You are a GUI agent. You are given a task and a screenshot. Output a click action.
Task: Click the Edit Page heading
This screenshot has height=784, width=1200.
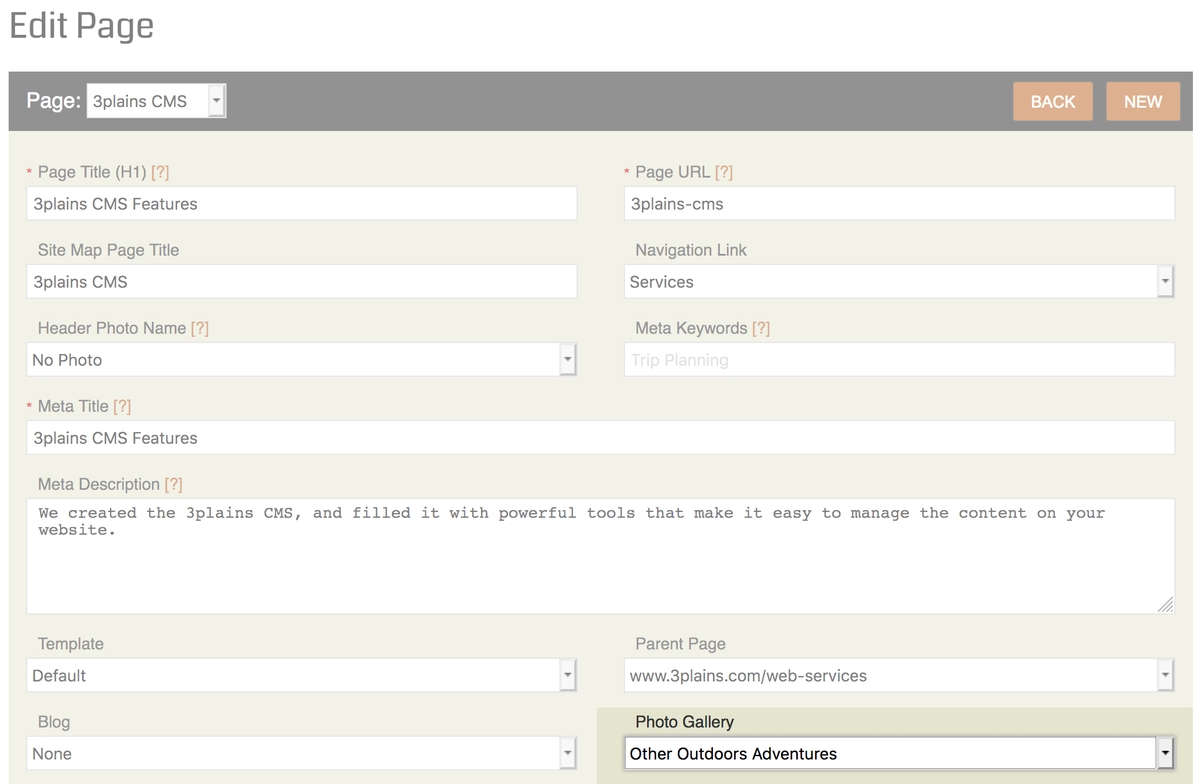82,25
